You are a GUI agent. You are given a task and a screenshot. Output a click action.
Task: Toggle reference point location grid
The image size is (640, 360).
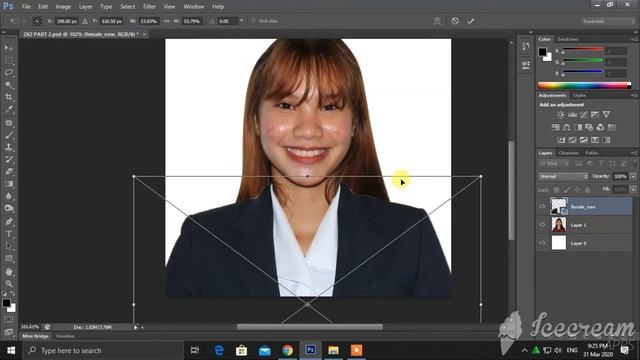click(x=37, y=21)
